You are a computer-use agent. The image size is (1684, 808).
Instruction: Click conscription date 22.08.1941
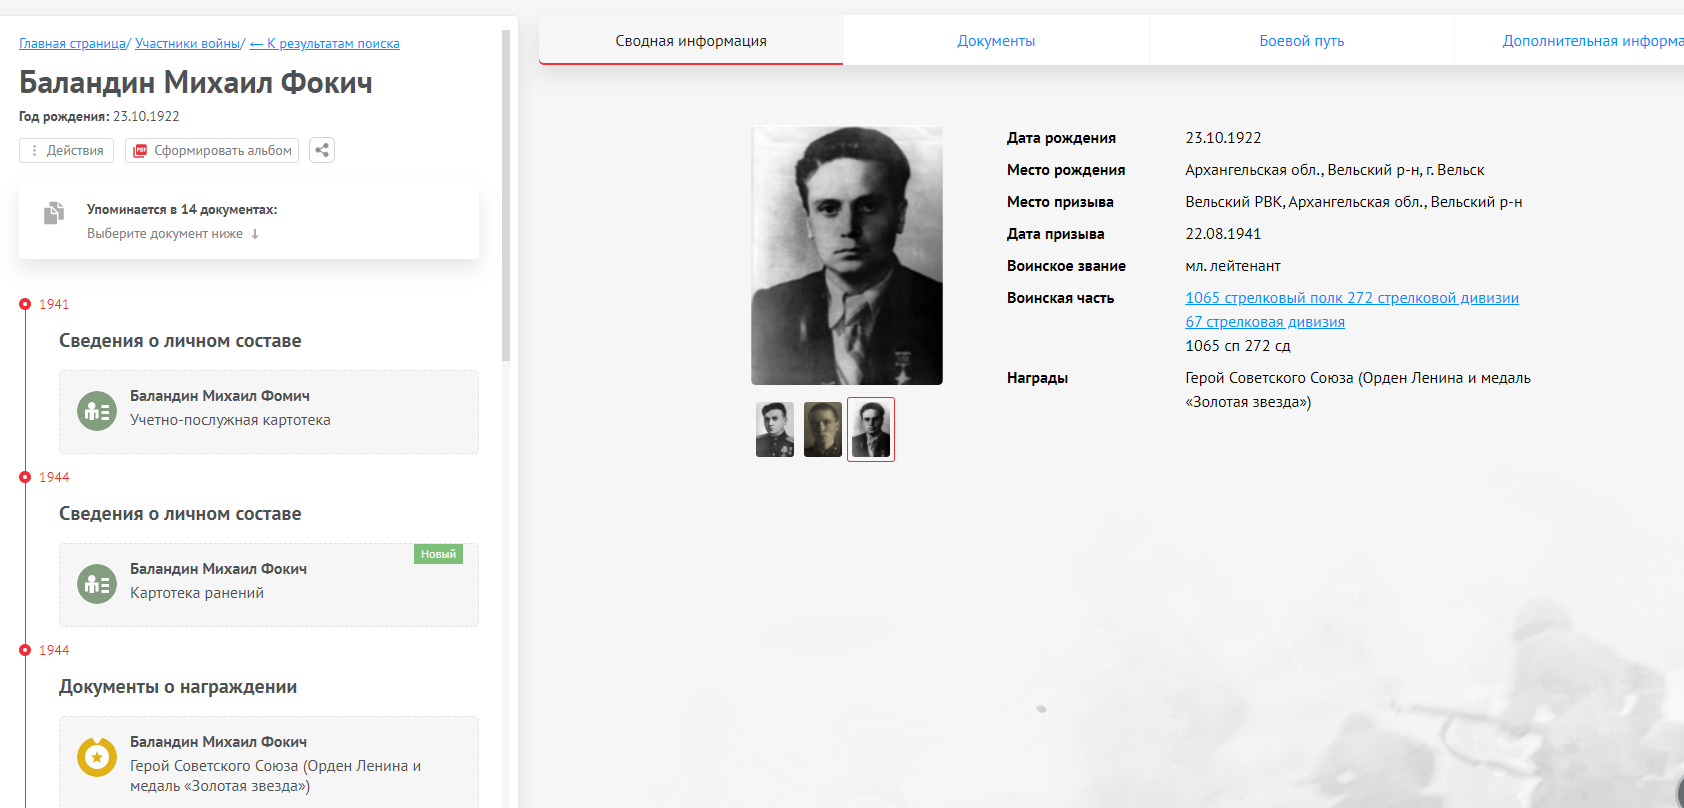1223,234
